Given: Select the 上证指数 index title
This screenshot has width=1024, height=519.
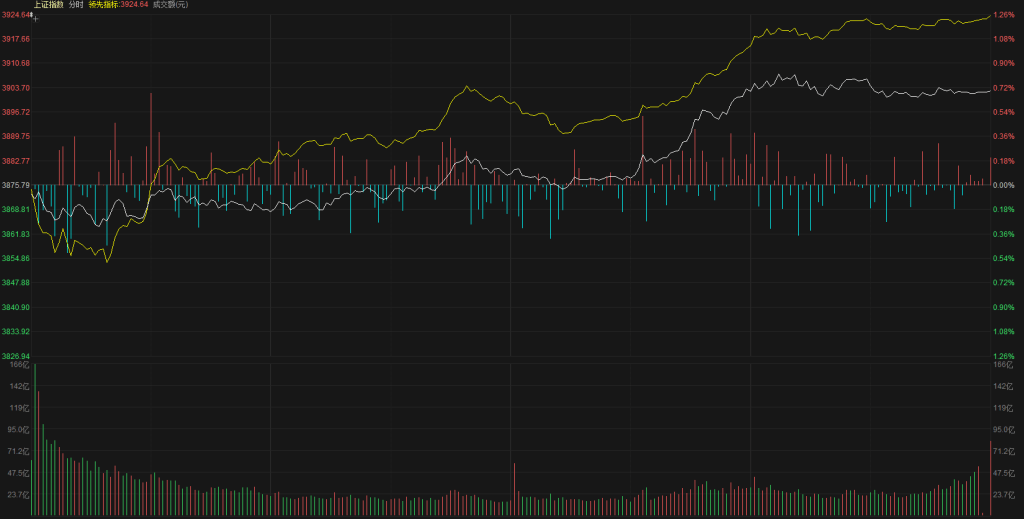Looking at the screenshot, I should pos(49,5).
